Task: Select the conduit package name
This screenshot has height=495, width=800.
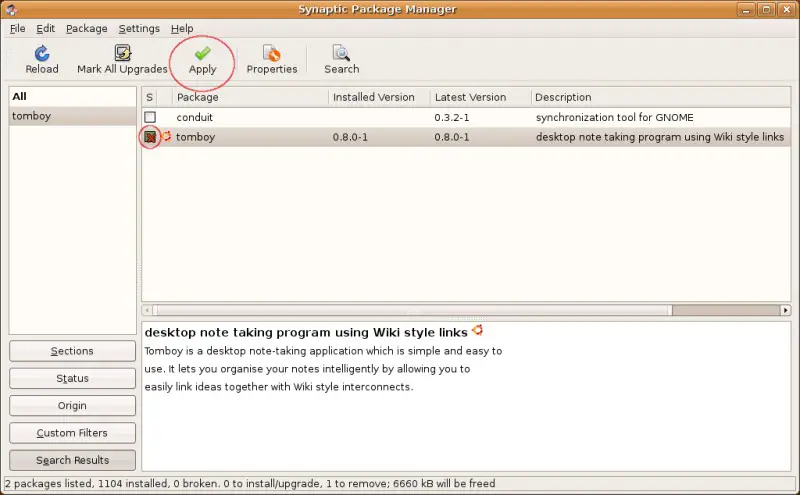Action: pos(194,117)
